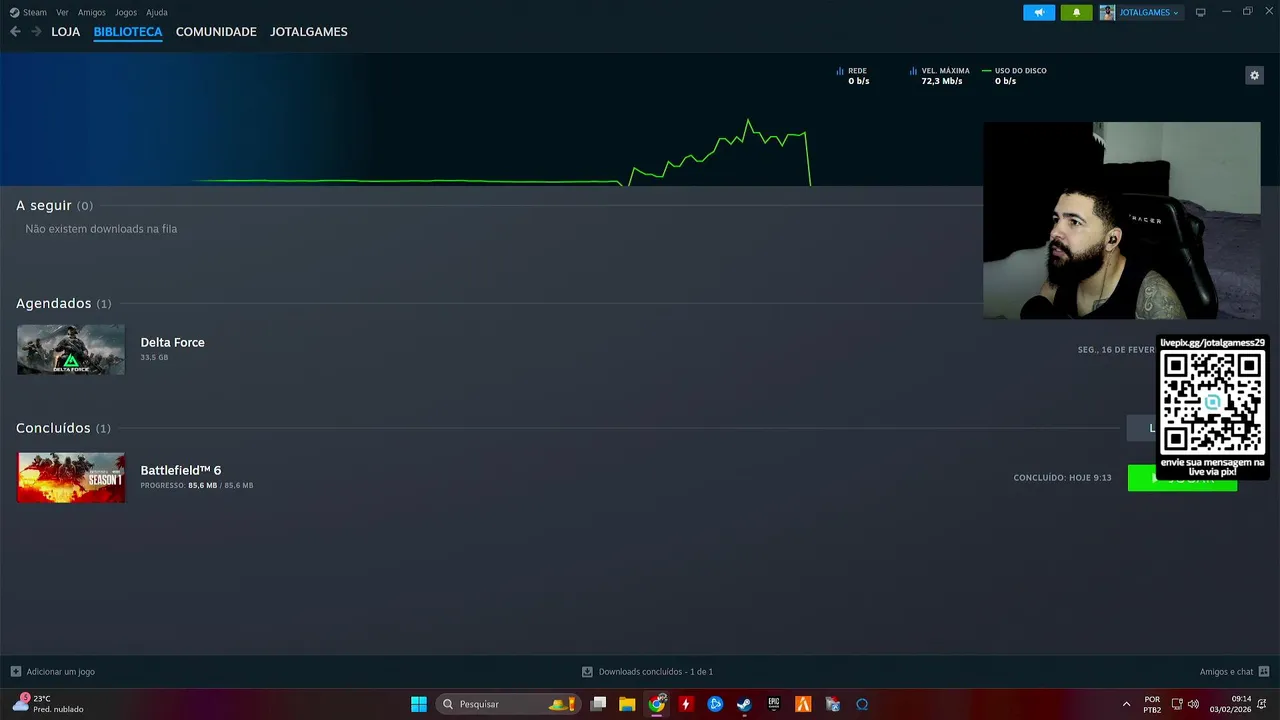
Task: Open the red lightning bolt app on taskbar
Action: tap(686, 704)
